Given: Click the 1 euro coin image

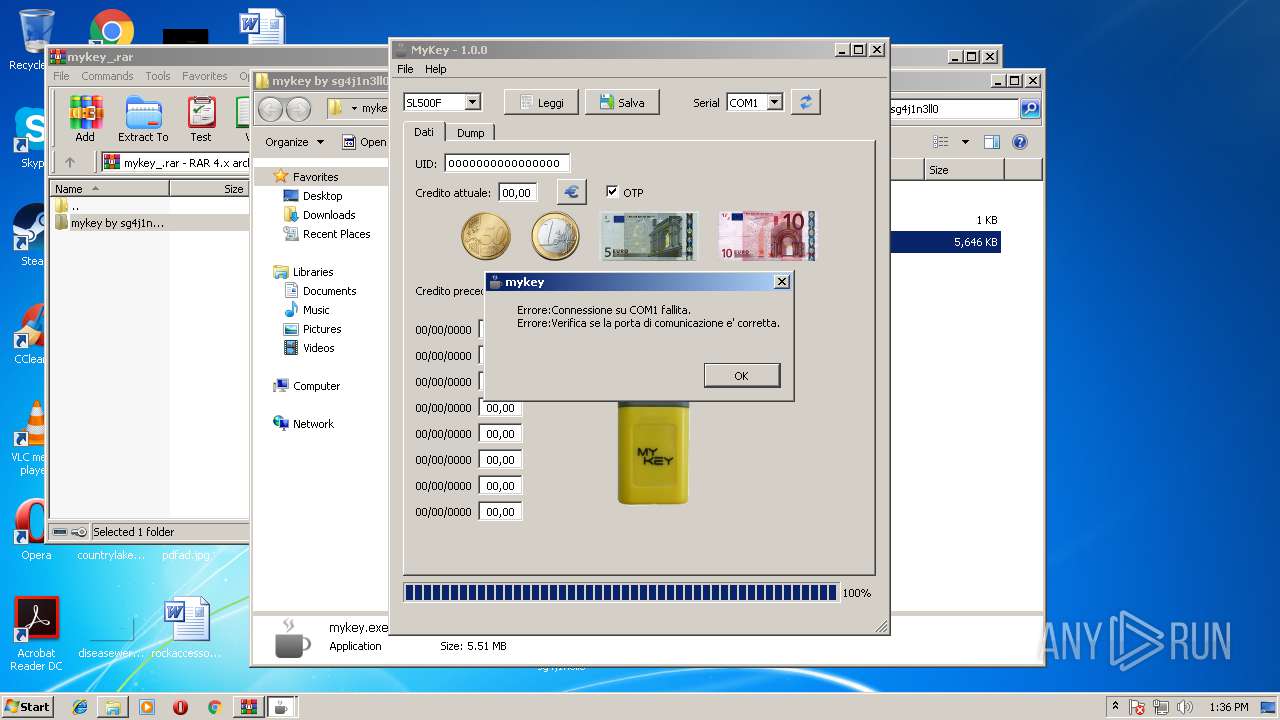Looking at the screenshot, I should [x=555, y=237].
